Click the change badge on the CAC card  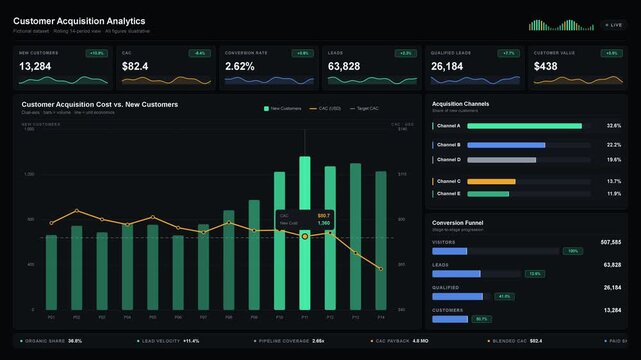point(199,53)
